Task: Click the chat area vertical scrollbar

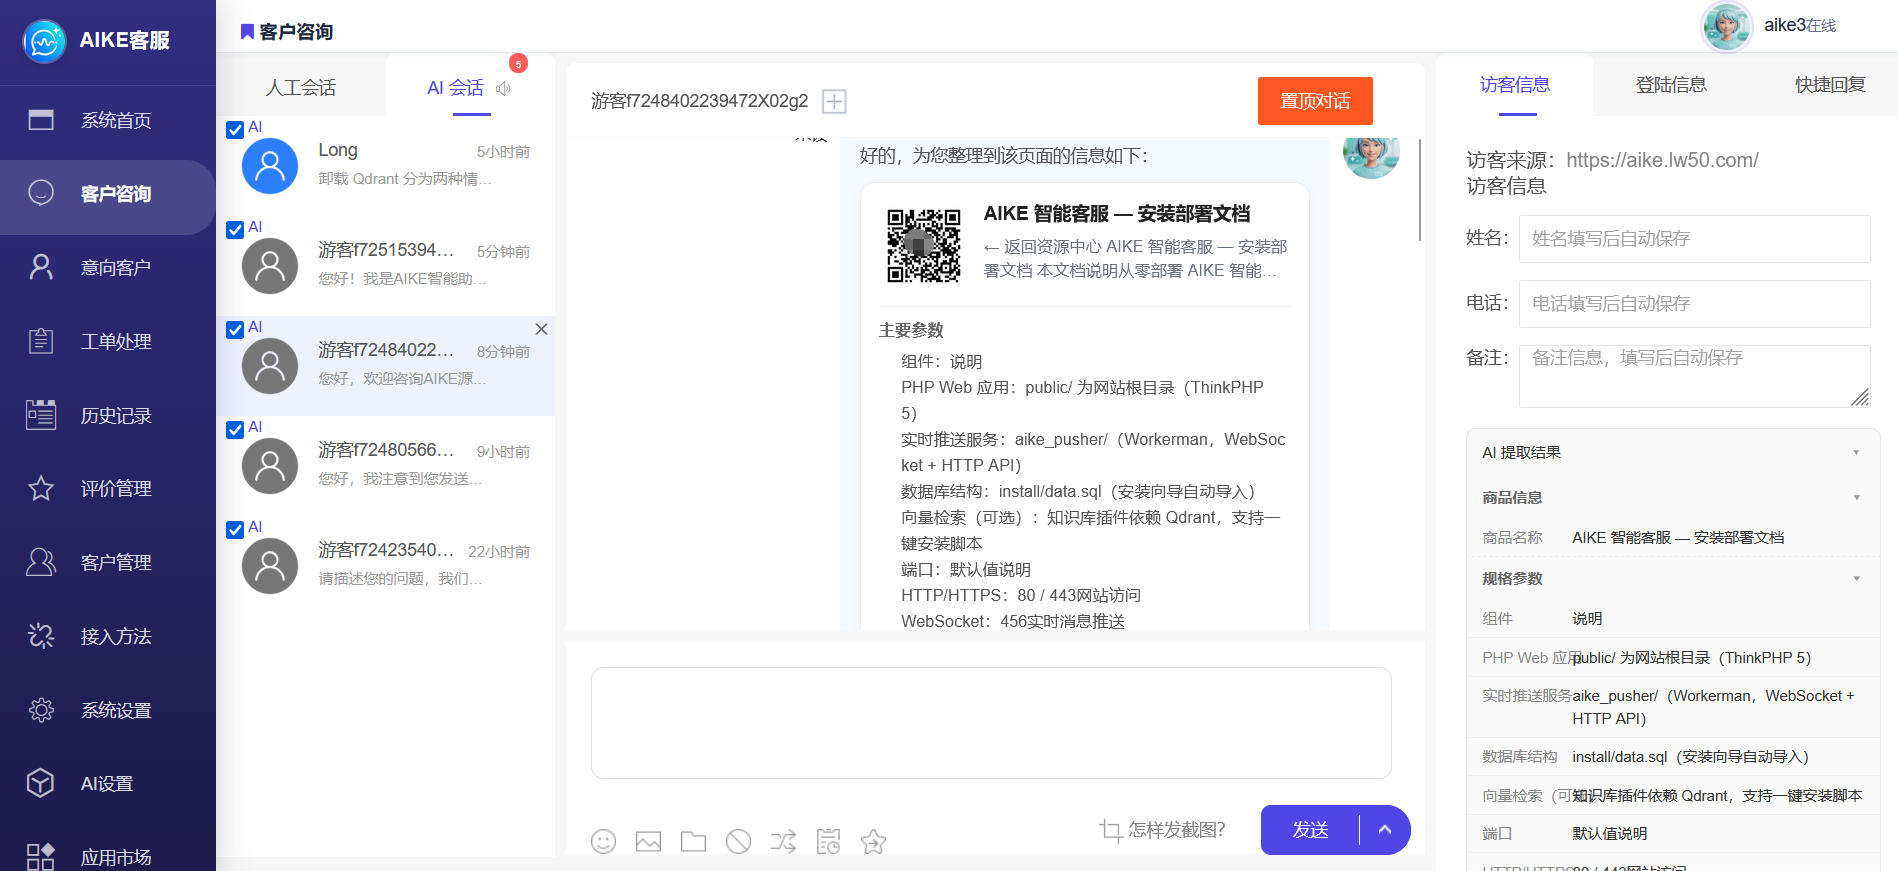Action: click(x=1420, y=190)
